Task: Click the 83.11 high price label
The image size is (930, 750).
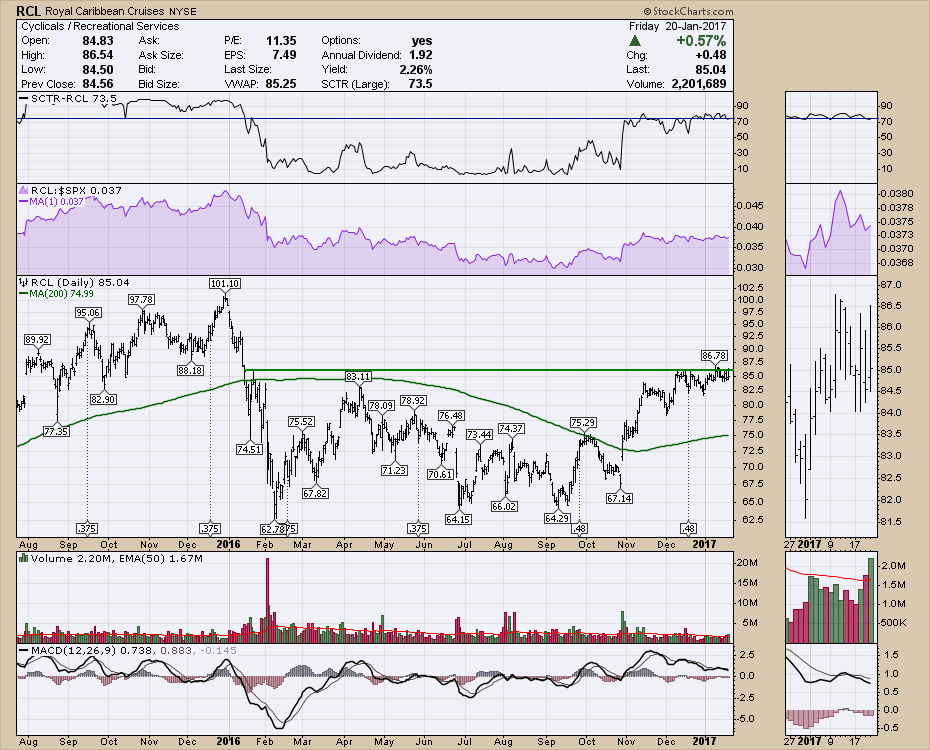Action: (359, 376)
